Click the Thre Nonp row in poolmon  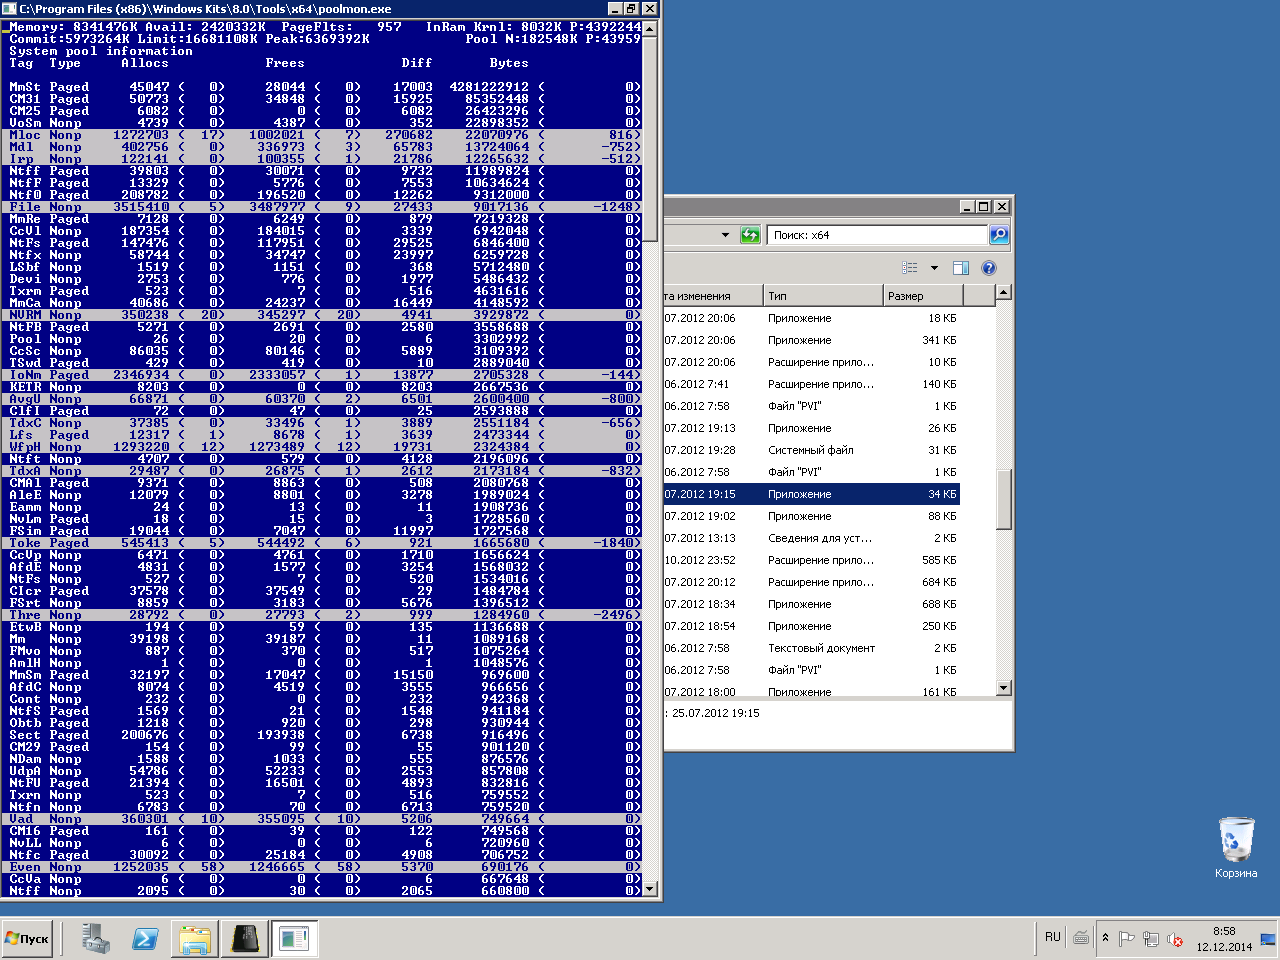coord(322,615)
